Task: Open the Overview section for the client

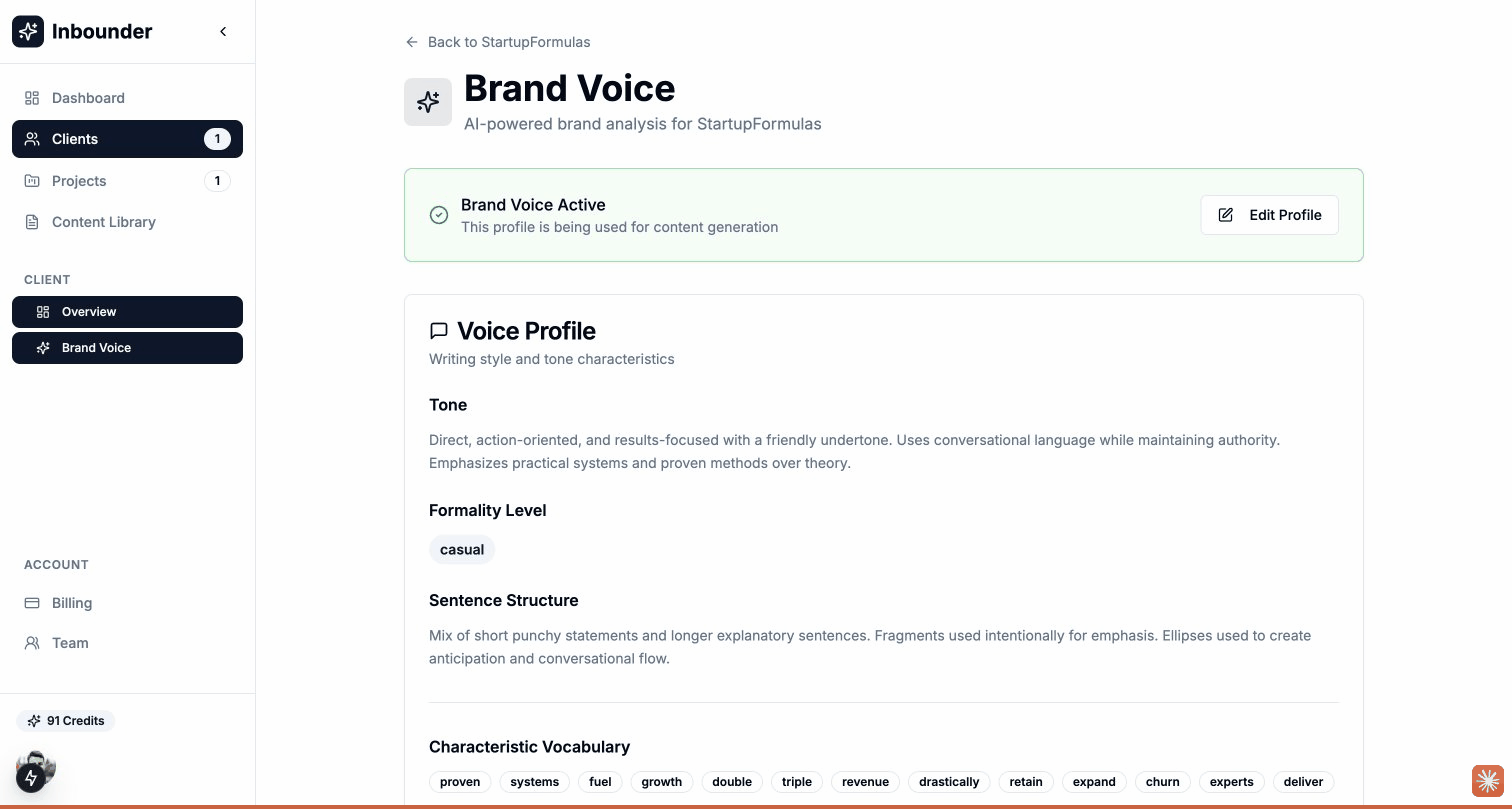Action: click(x=88, y=312)
